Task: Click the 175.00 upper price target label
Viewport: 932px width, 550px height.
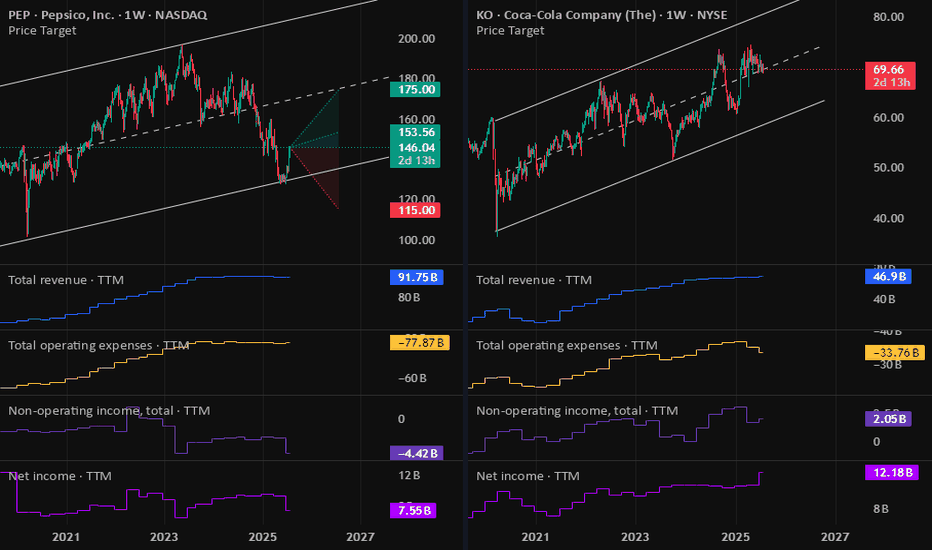Action: [x=415, y=90]
